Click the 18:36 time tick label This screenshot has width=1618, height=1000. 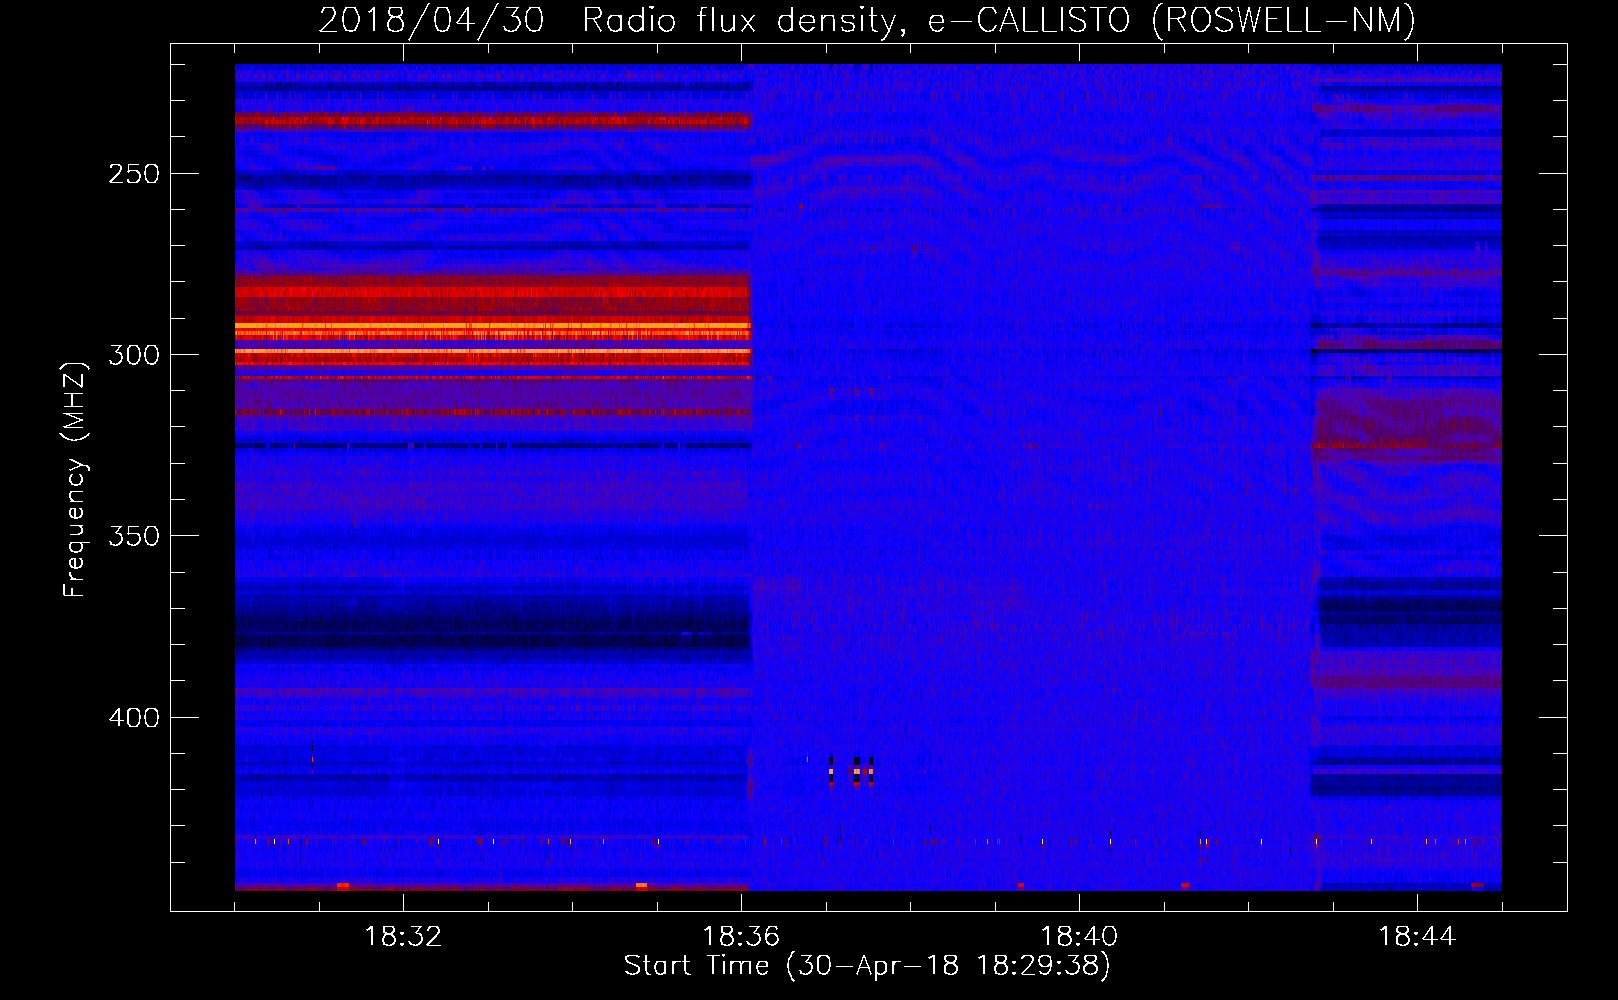coord(741,937)
